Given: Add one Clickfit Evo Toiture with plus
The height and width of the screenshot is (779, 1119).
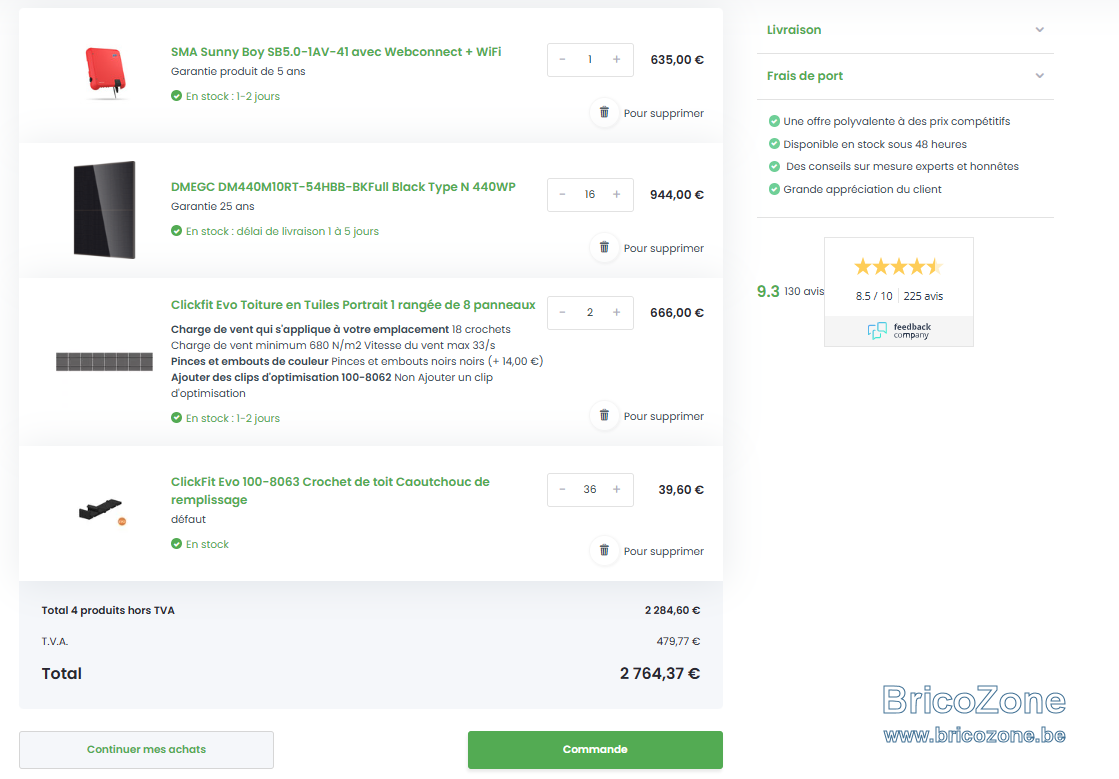Looking at the screenshot, I should pyautogui.click(x=617, y=312).
